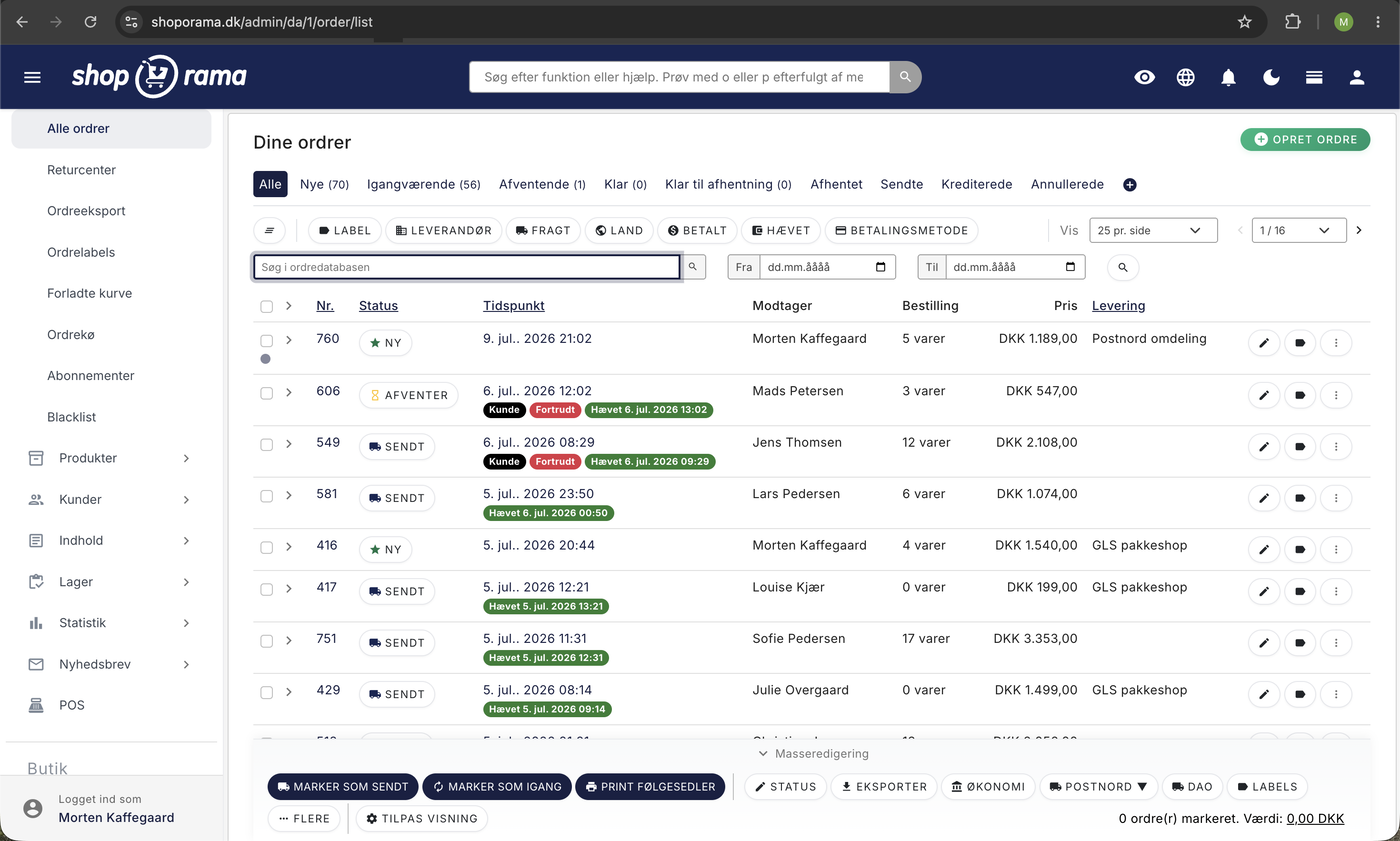Screen dimensions: 1400x841
Task: Tick the checkbox for order 549
Action: click(x=267, y=445)
